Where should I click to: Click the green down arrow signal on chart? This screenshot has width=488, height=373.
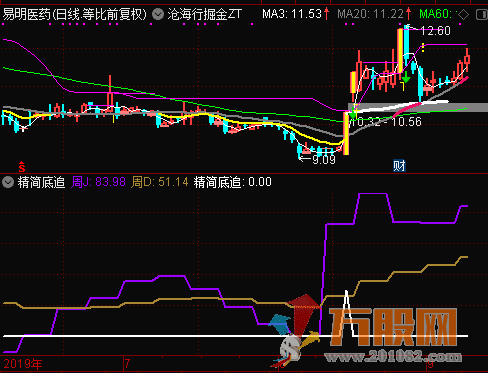tap(406, 77)
